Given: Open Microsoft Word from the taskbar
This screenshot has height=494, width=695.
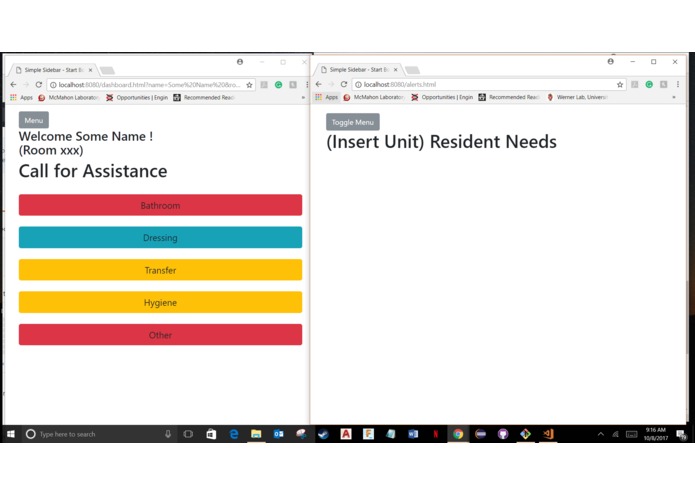Looking at the screenshot, I should [x=413, y=434].
